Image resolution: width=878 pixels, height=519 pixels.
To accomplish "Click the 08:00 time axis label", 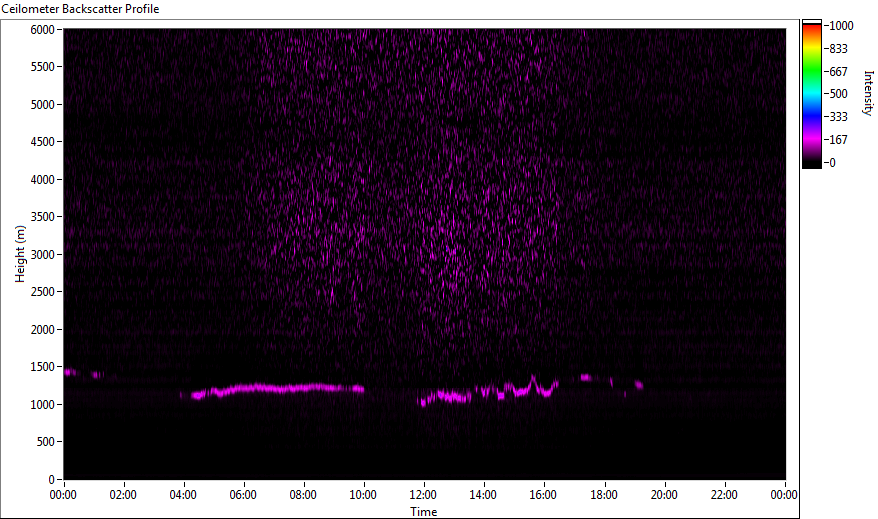I will click(303, 495).
